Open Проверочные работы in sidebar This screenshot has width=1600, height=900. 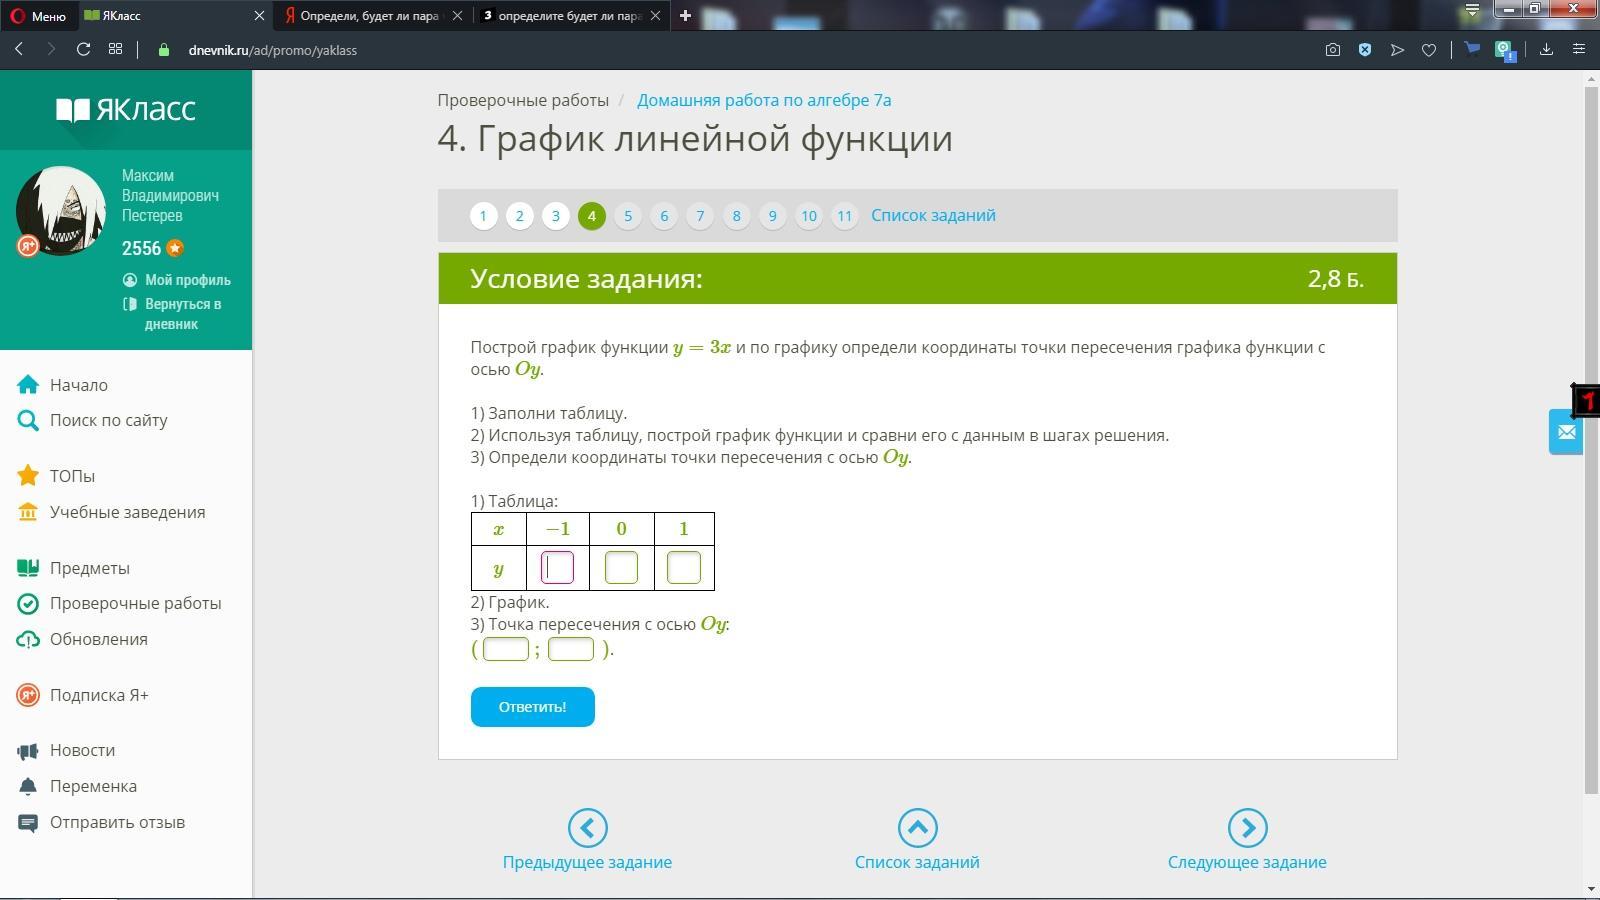point(119,603)
